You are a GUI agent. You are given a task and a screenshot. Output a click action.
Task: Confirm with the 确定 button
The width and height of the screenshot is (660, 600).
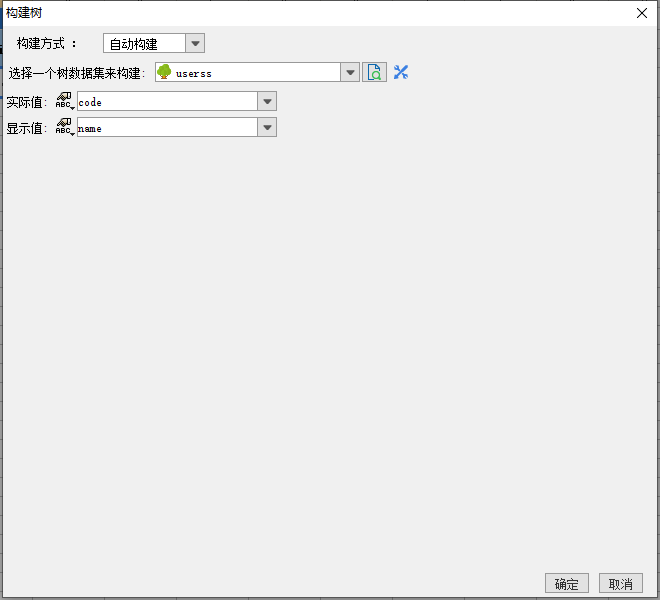(x=567, y=584)
